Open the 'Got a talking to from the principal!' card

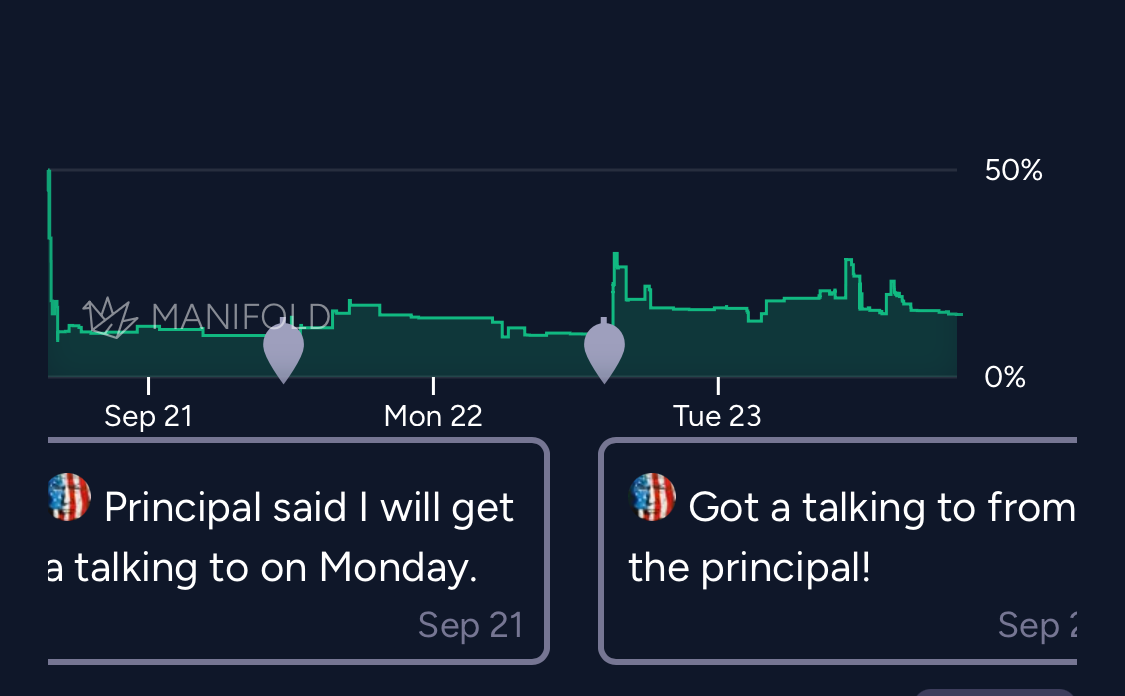point(840,550)
